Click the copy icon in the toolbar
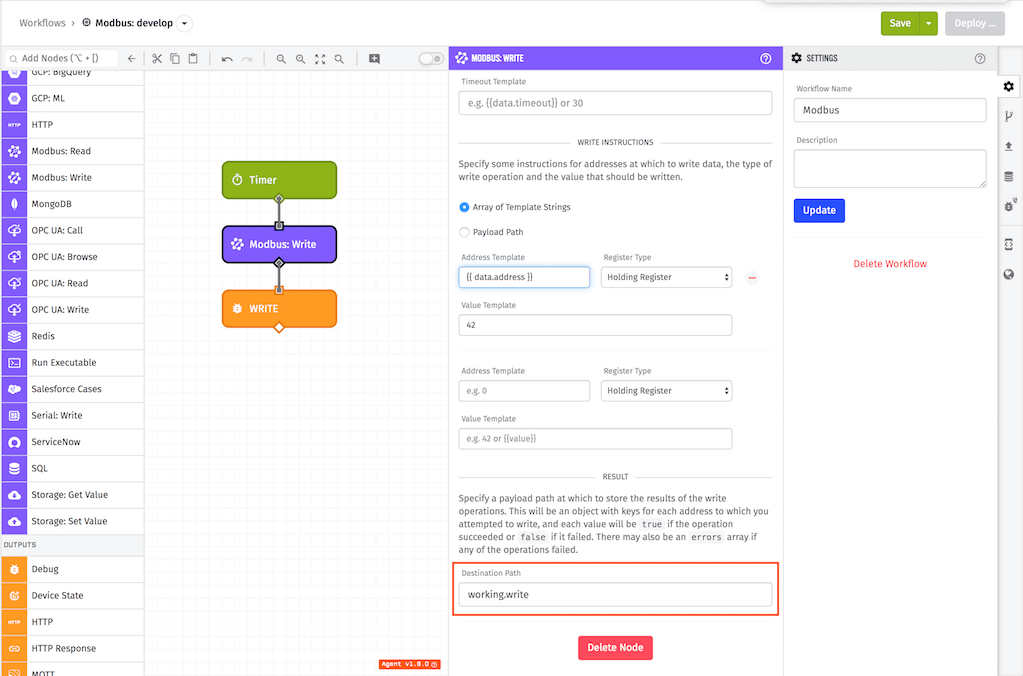Image resolution: width=1023 pixels, height=676 pixels. [x=175, y=59]
